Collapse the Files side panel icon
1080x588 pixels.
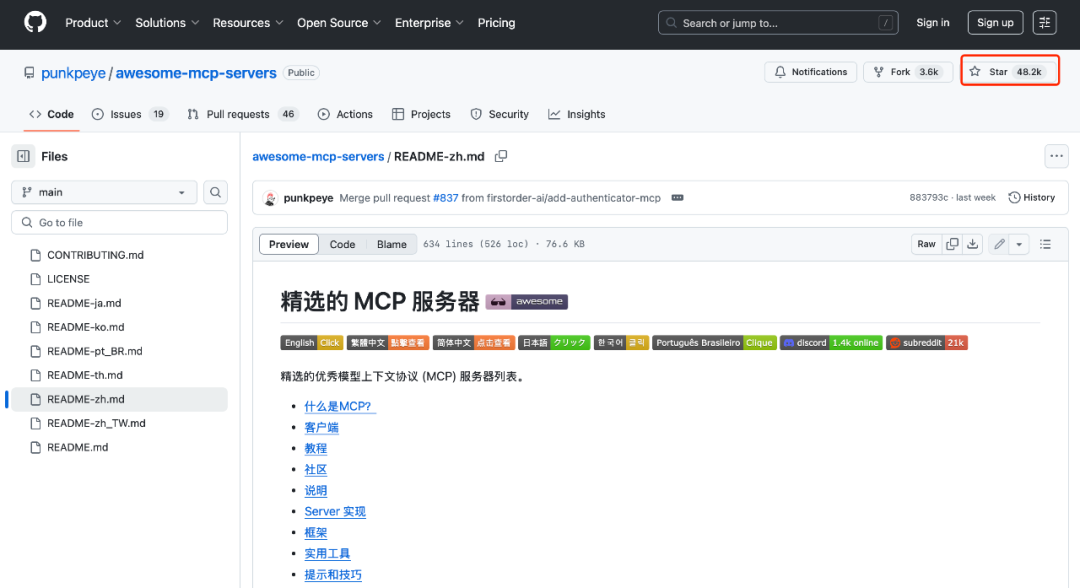coord(23,156)
